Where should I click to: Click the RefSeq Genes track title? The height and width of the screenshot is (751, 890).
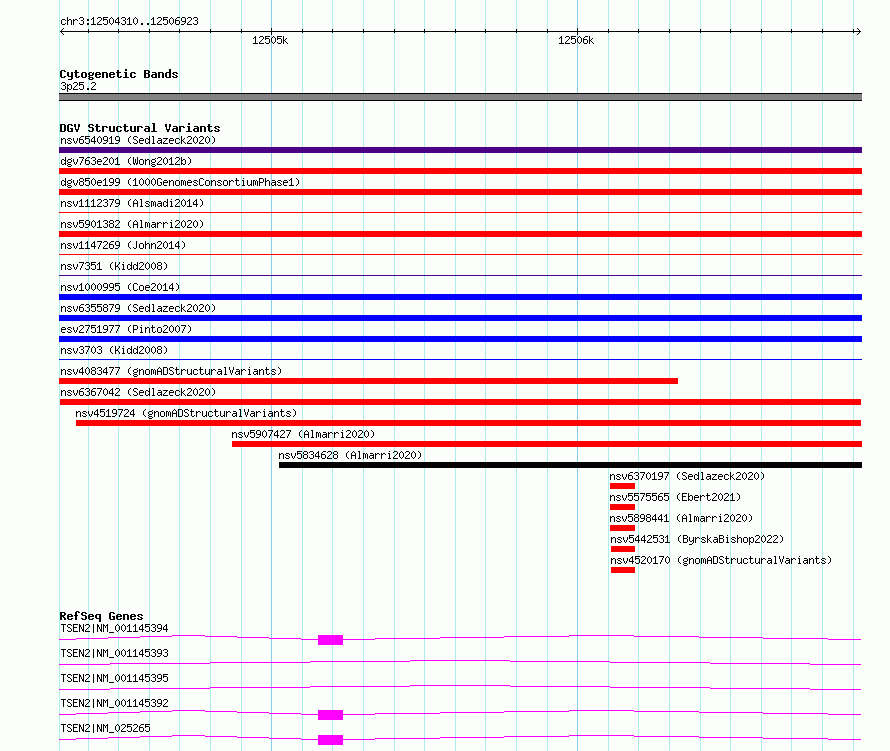coord(101,616)
